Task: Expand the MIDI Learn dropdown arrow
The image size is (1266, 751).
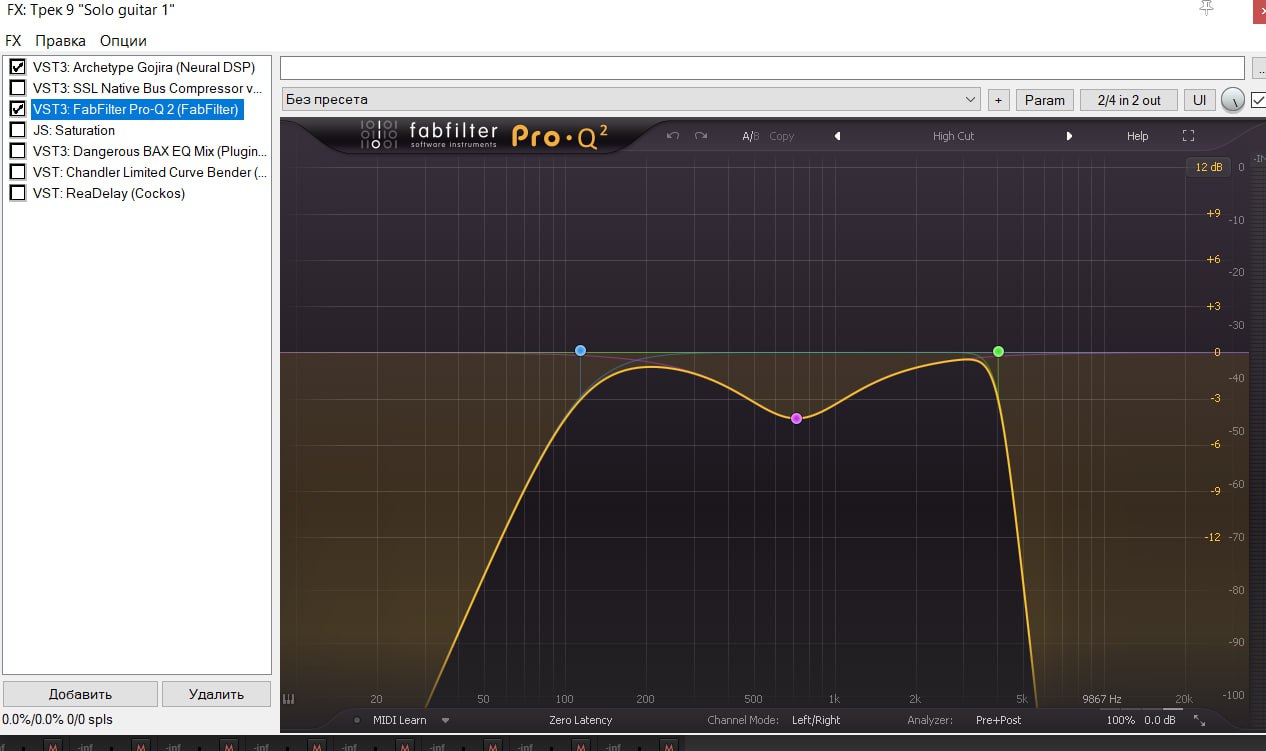Action: pyautogui.click(x=445, y=720)
